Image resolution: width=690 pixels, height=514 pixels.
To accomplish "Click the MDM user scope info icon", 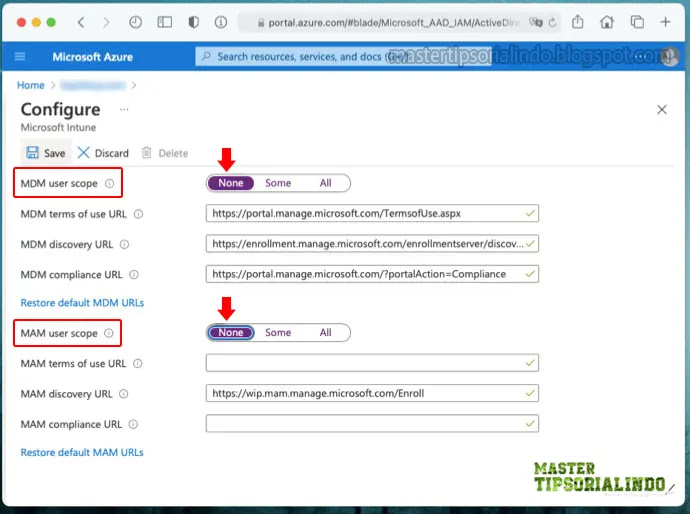I will coord(109,183).
